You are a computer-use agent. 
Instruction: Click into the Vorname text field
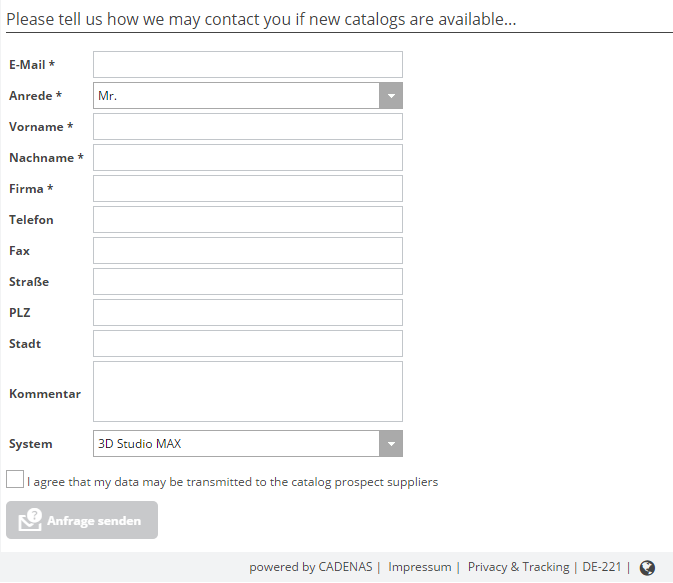tap(248, 127)
